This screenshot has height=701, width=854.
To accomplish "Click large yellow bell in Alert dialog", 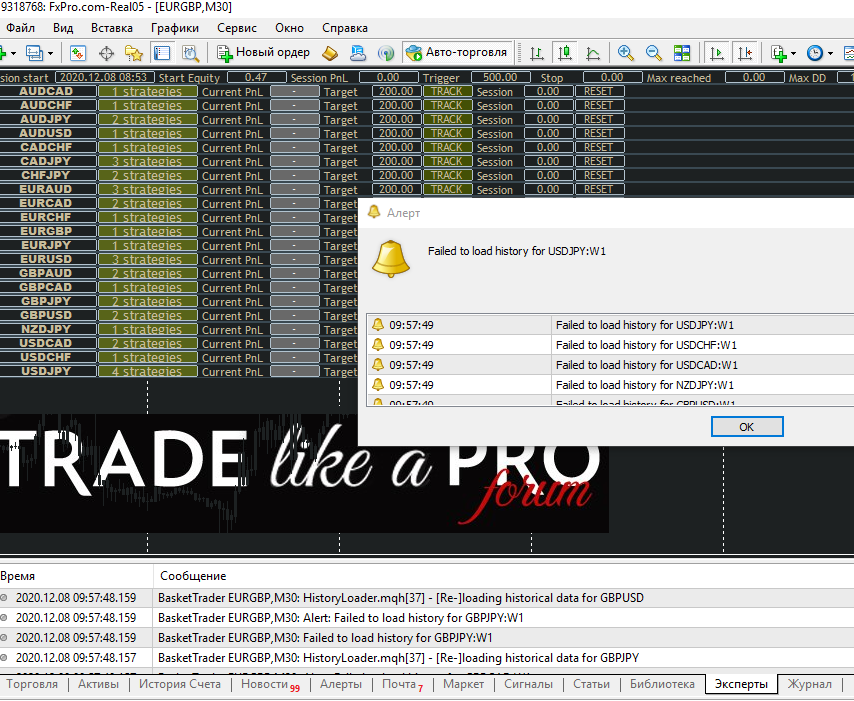I will (x=391, y=259).
